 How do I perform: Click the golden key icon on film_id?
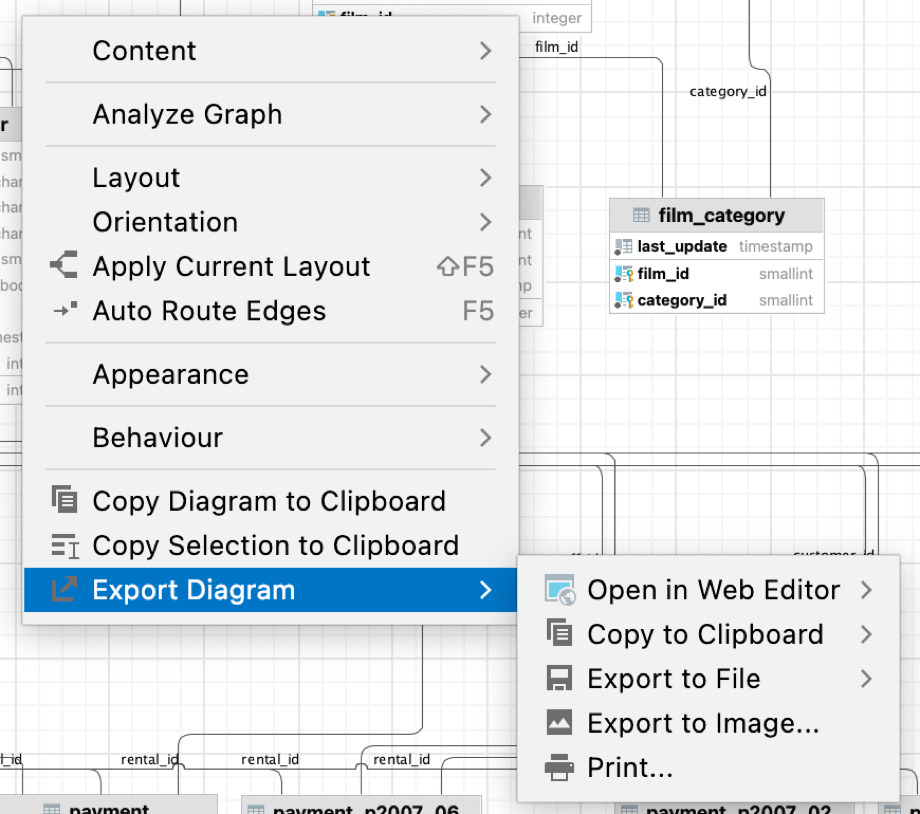[x=623, y=273]
